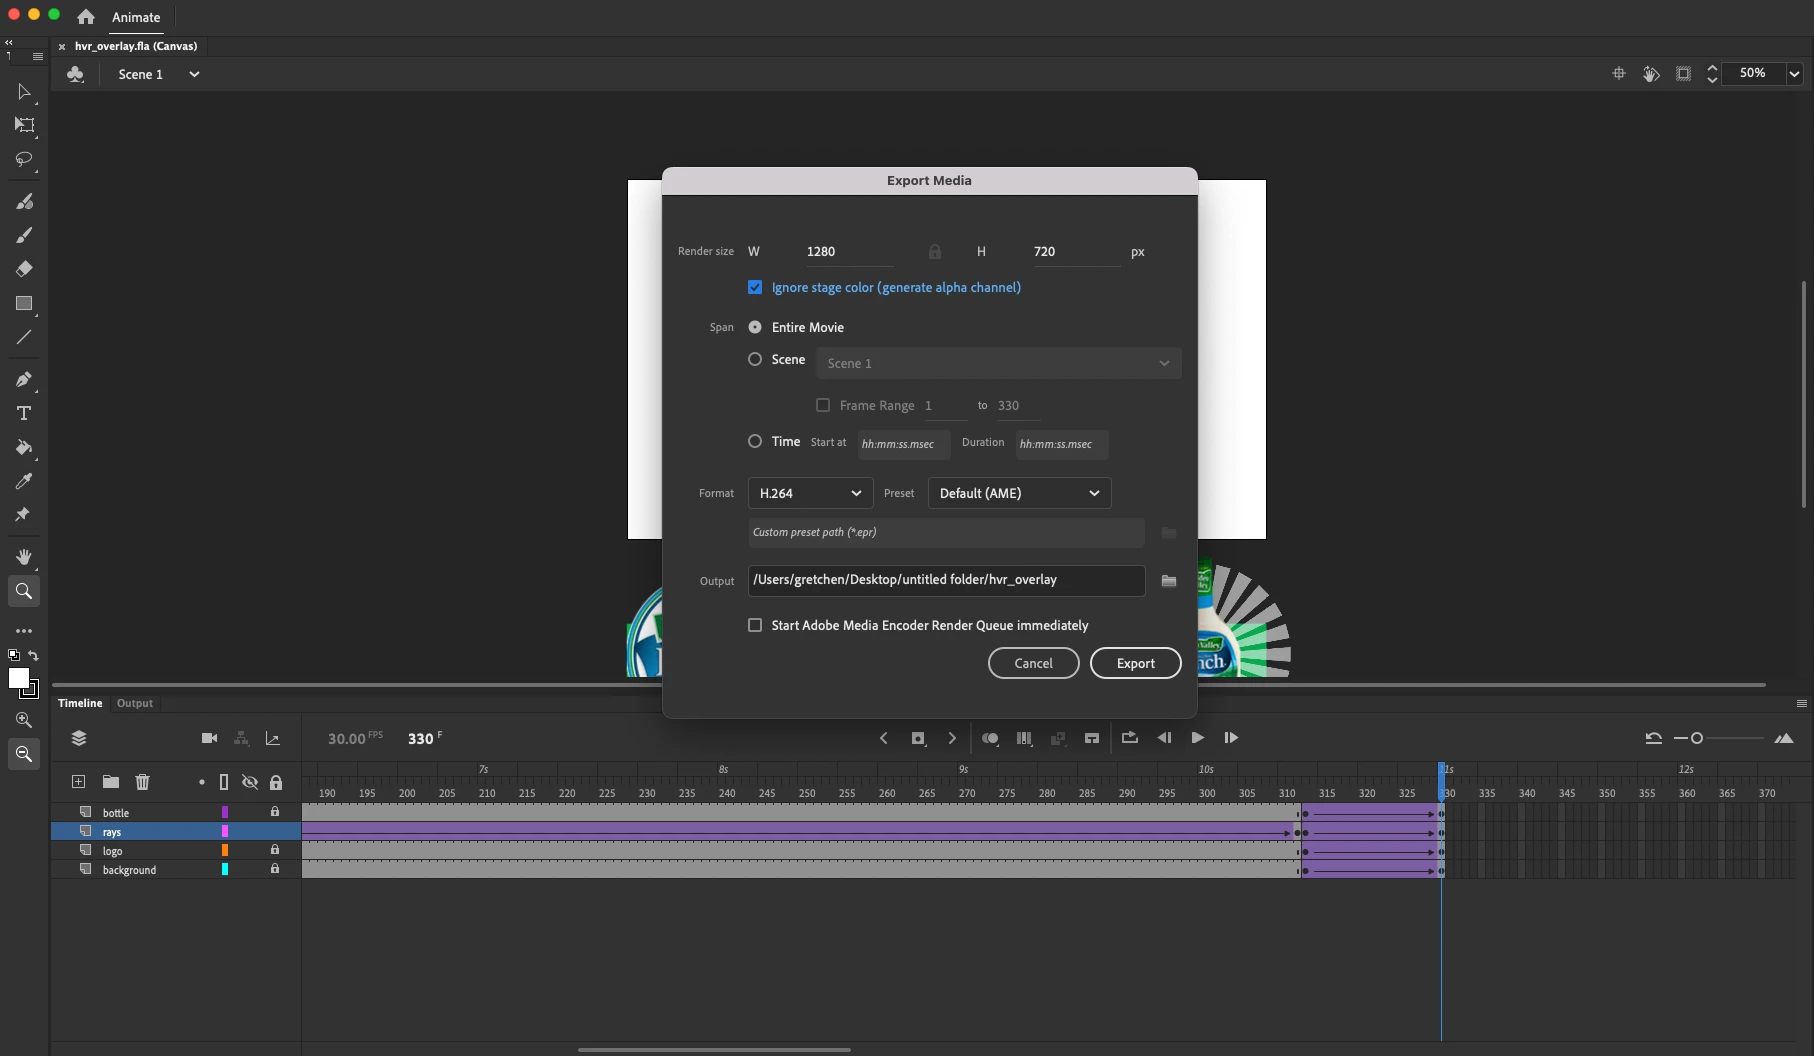Click the Loop playback icon
The image size is (1814, 1056).
coord(1130,738)
